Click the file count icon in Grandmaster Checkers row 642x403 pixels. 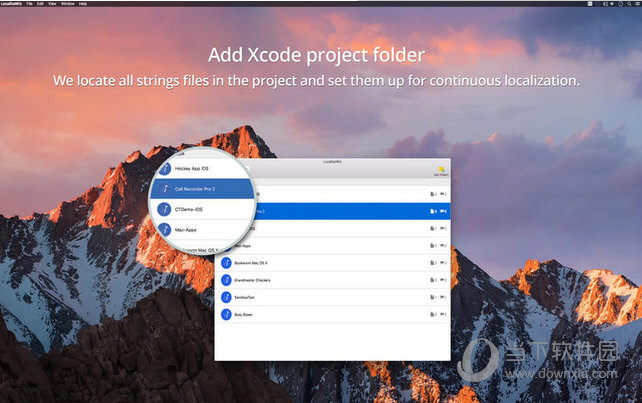(432, 280)
